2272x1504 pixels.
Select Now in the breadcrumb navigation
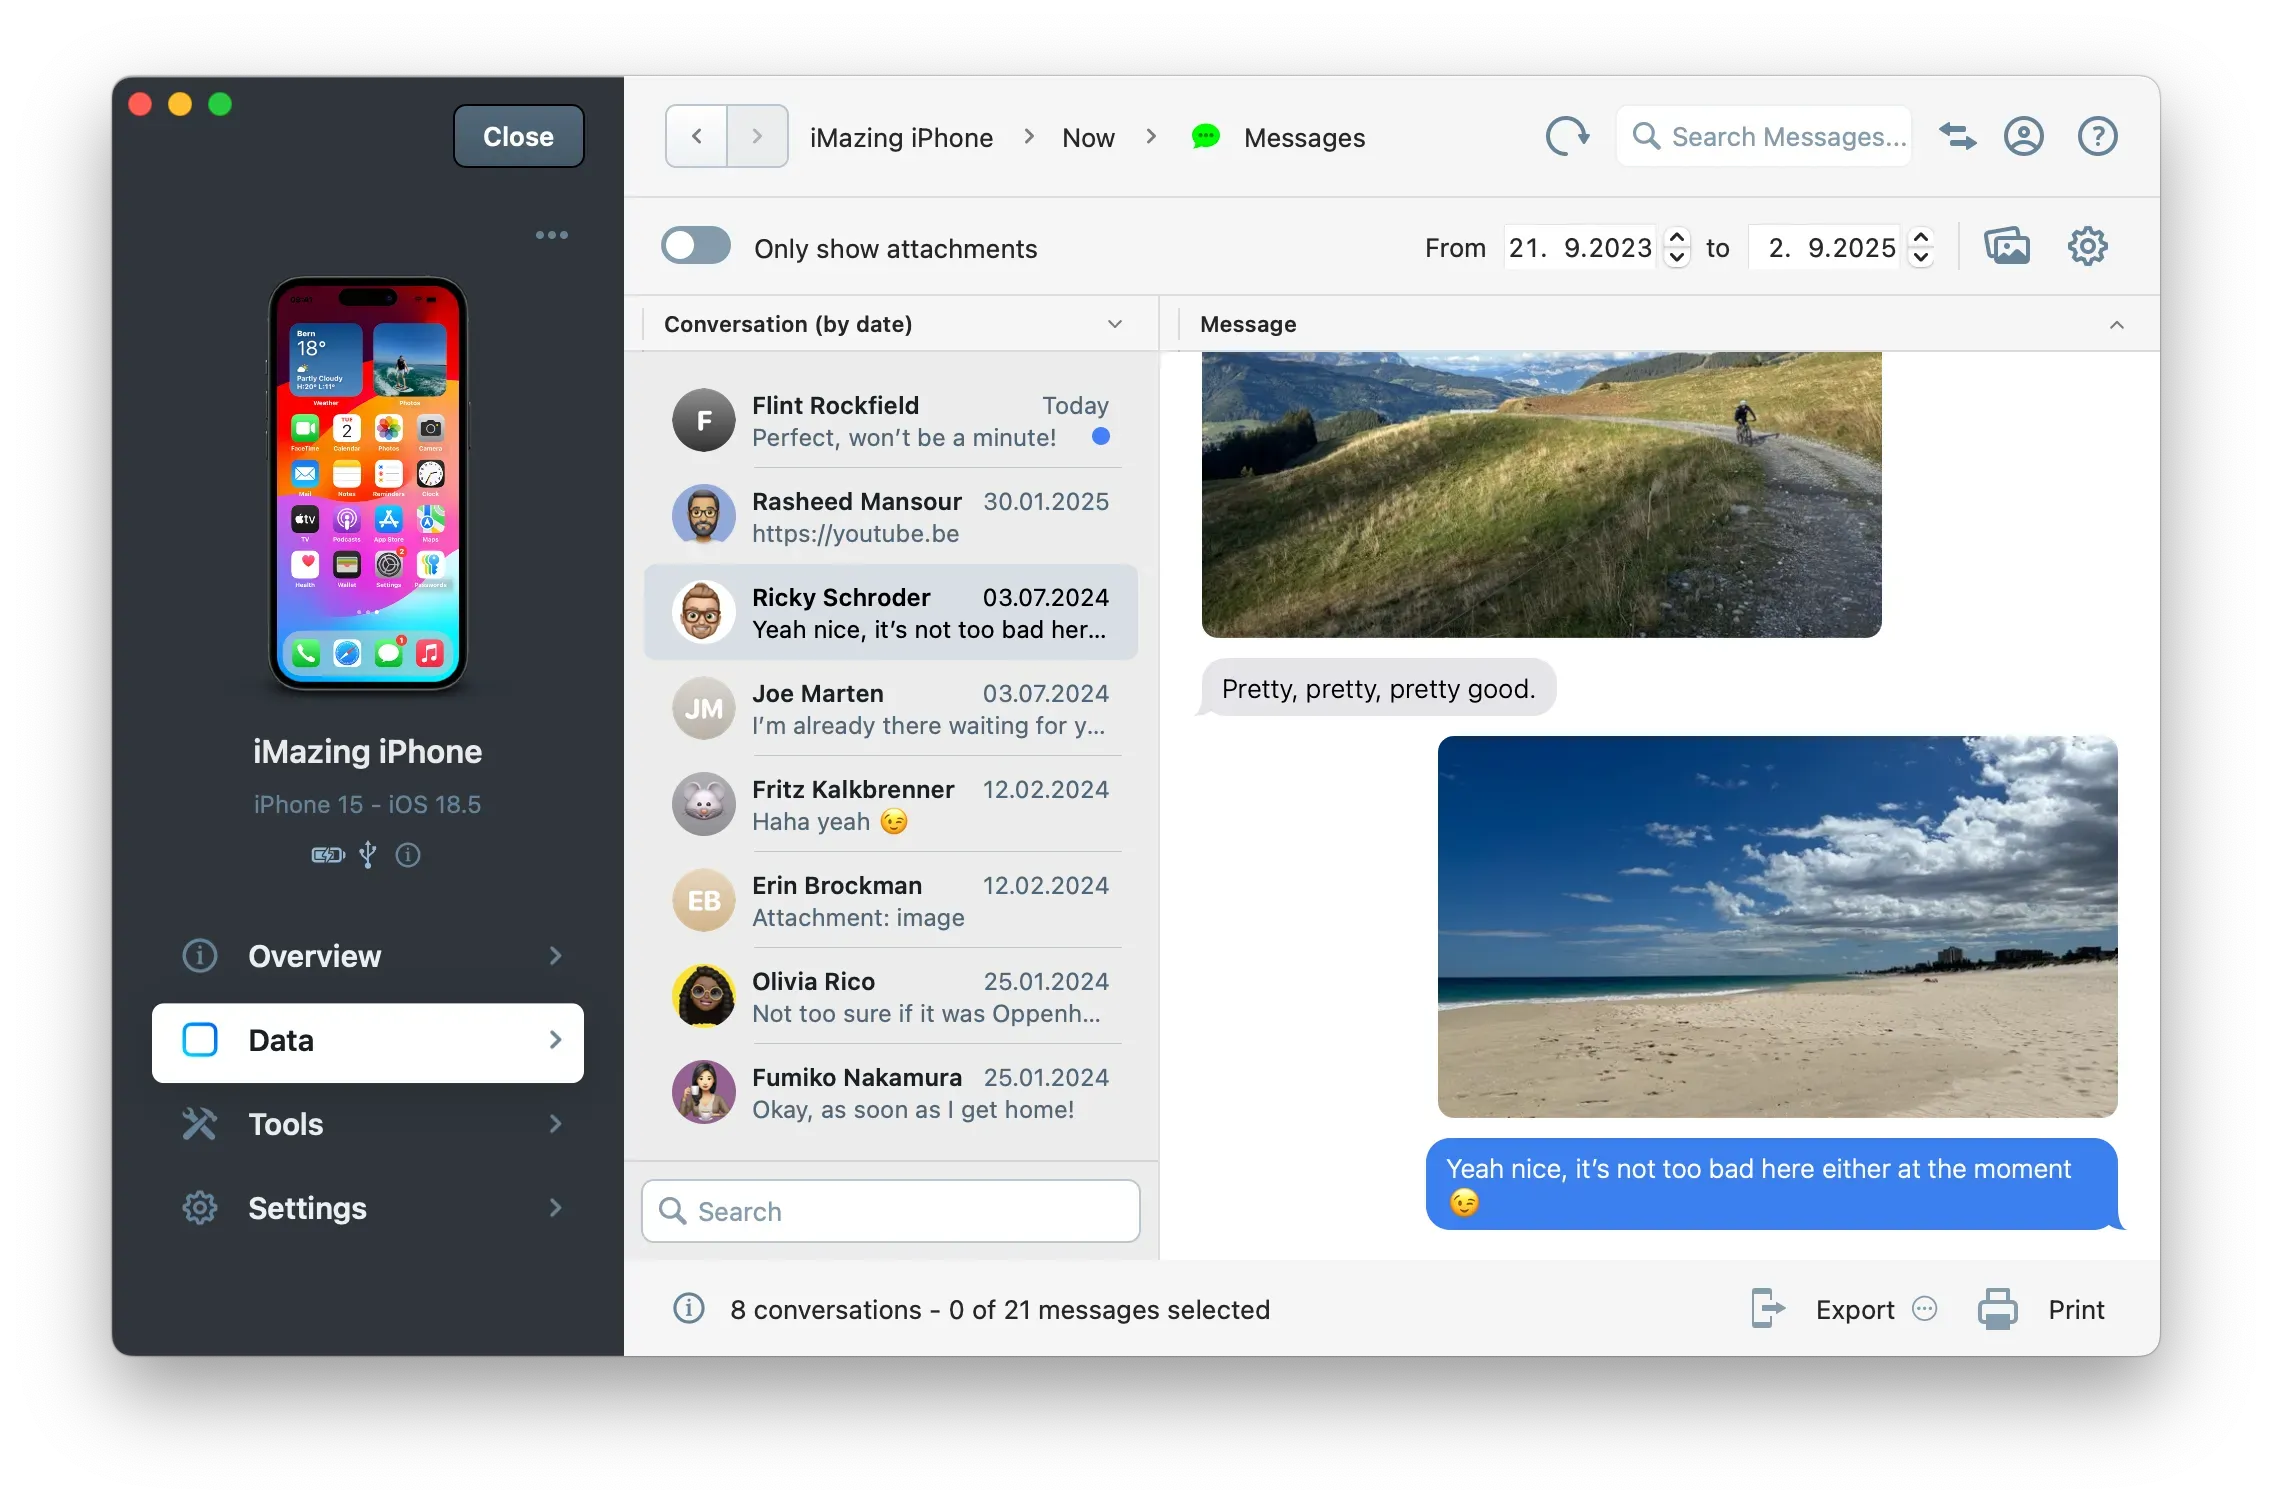point(1088,137)
